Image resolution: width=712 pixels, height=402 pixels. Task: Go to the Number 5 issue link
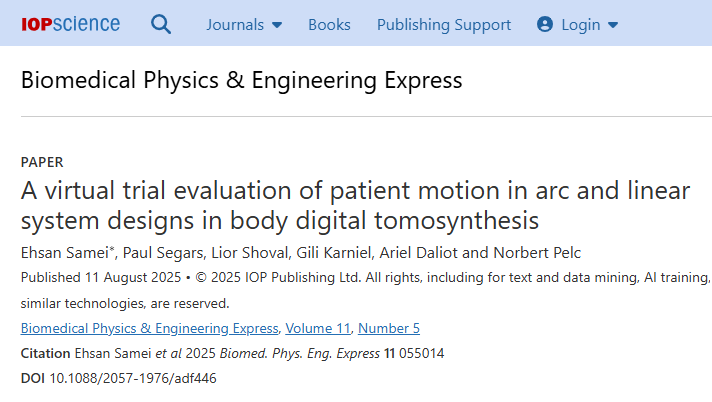coord(389,328)
